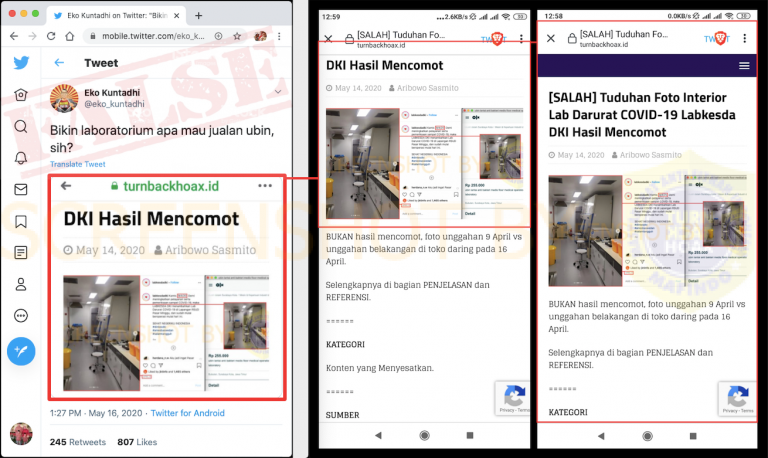Open hamburger menu on right phone site
The height and width of the screenshot is (458, 768).
point(744,66)
